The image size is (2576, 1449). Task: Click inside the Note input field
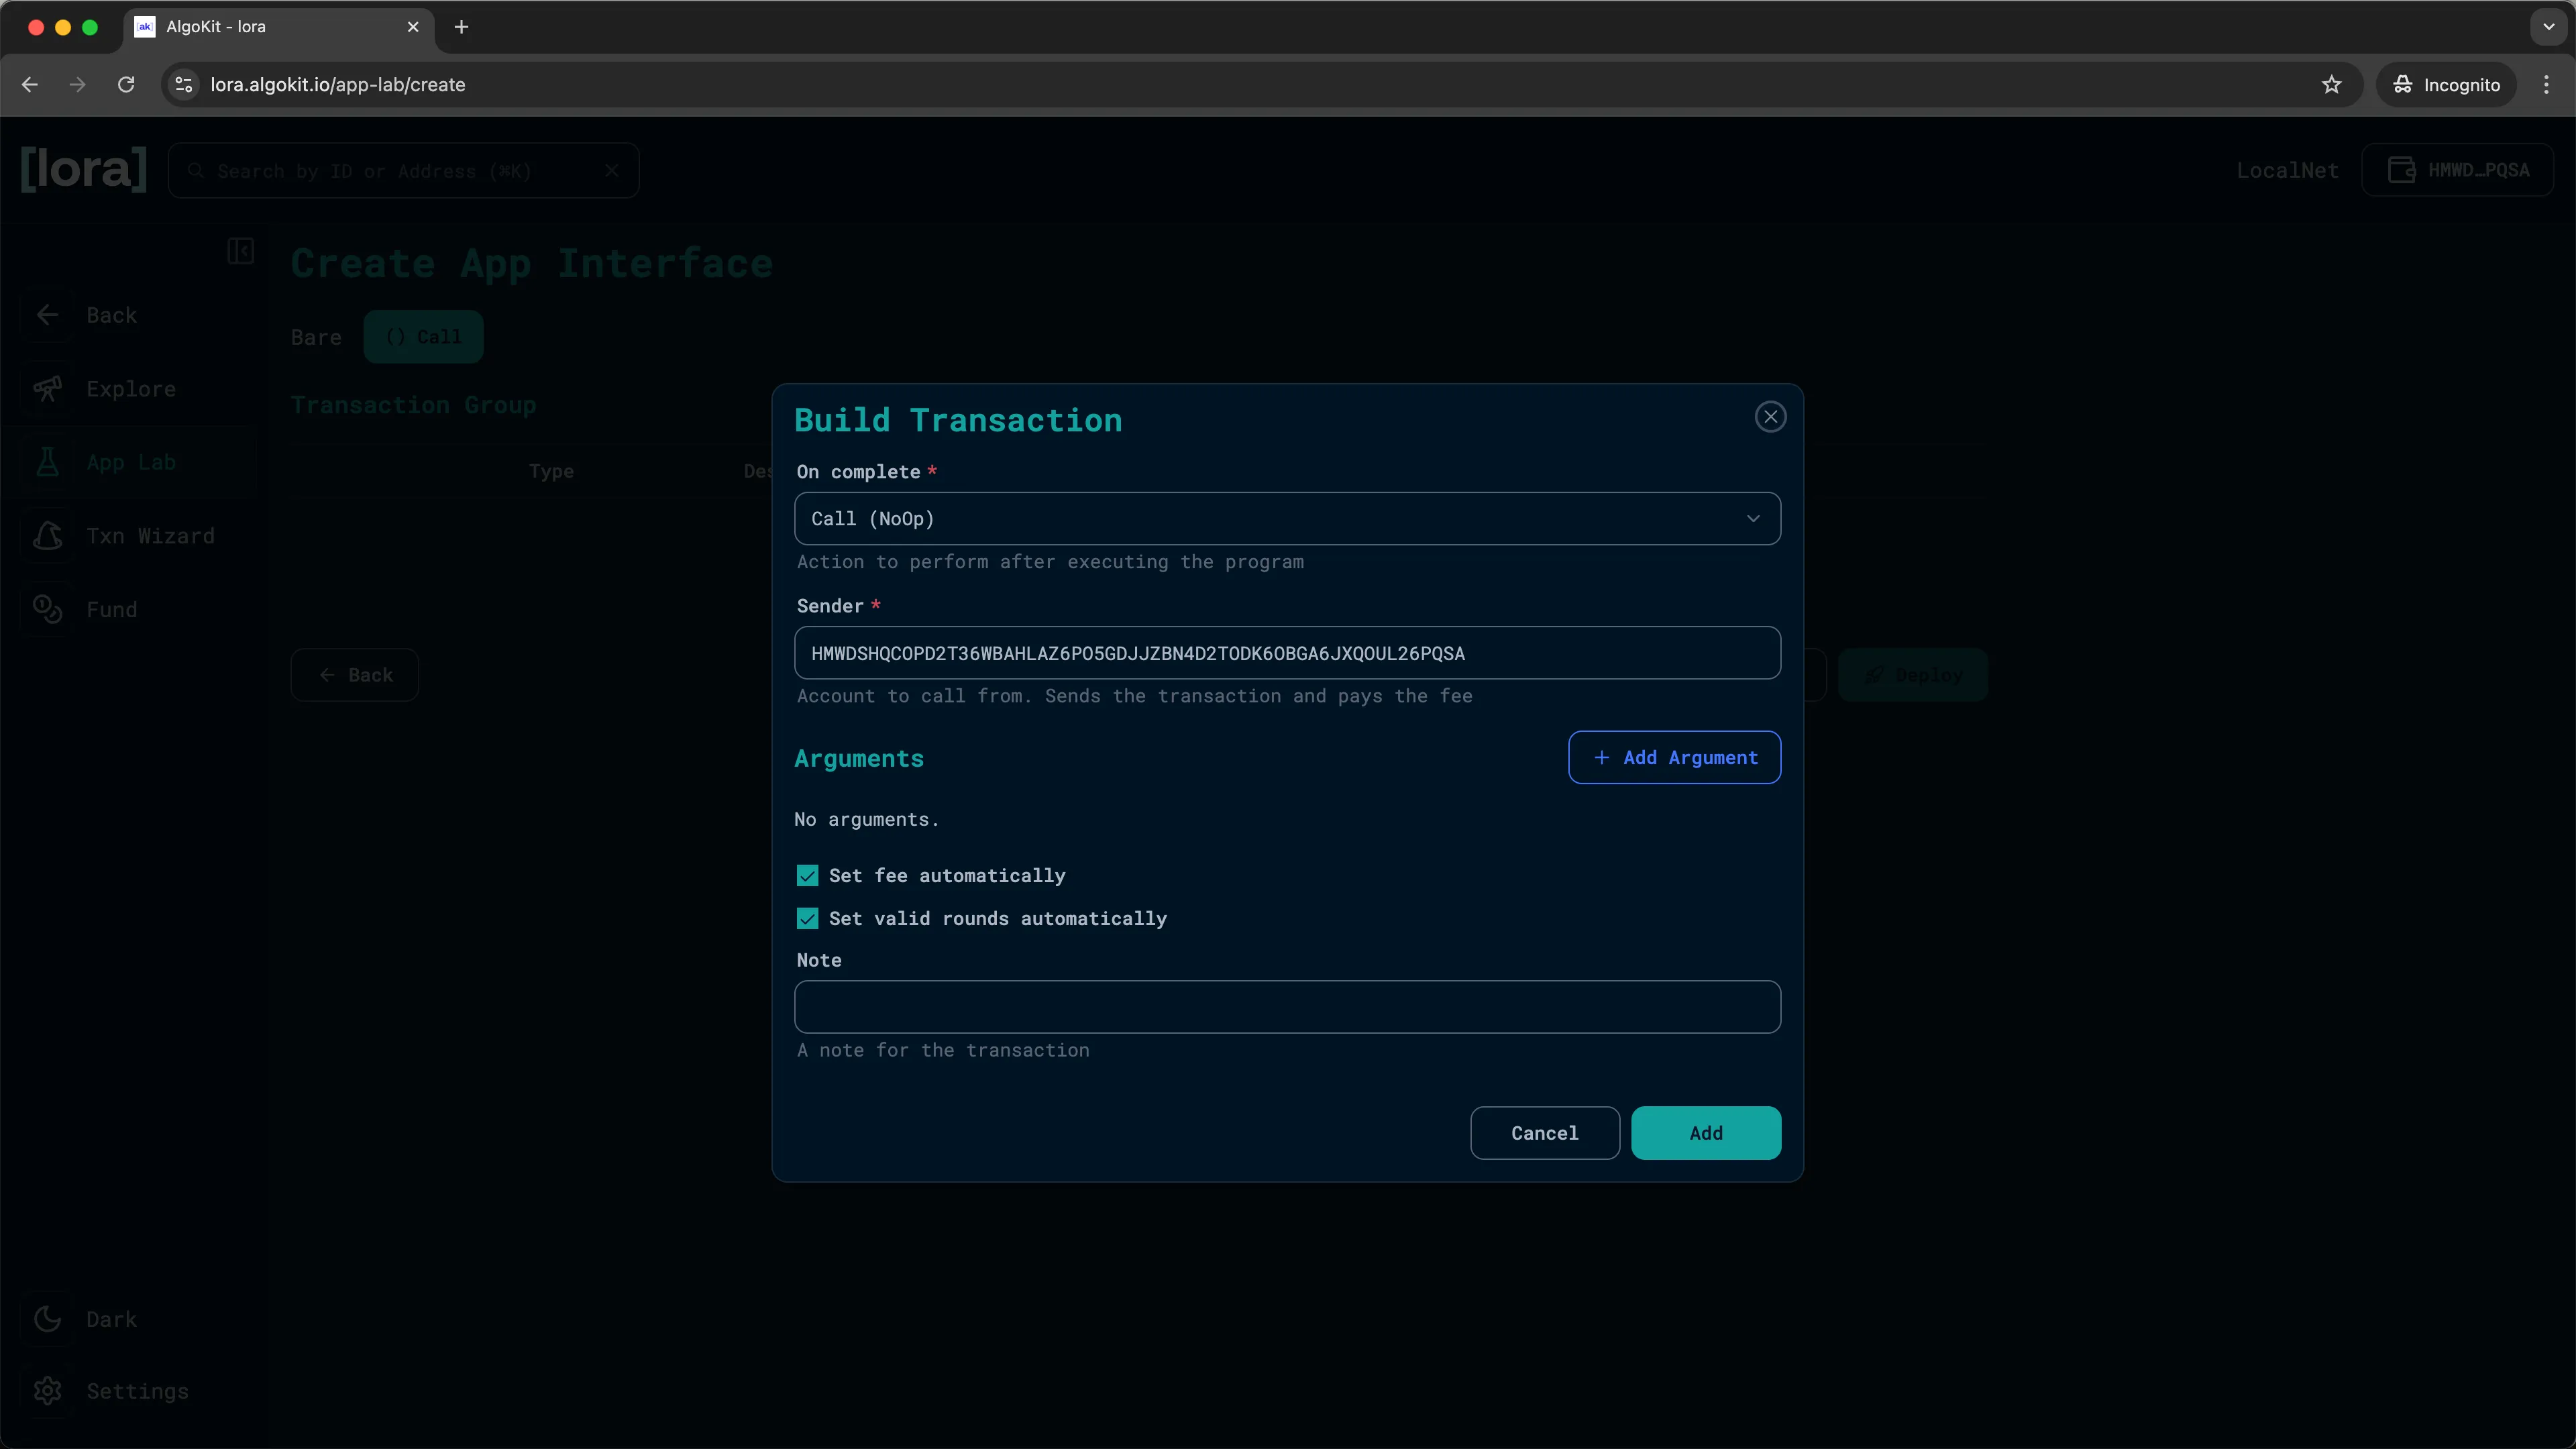coord(1285,1006)
